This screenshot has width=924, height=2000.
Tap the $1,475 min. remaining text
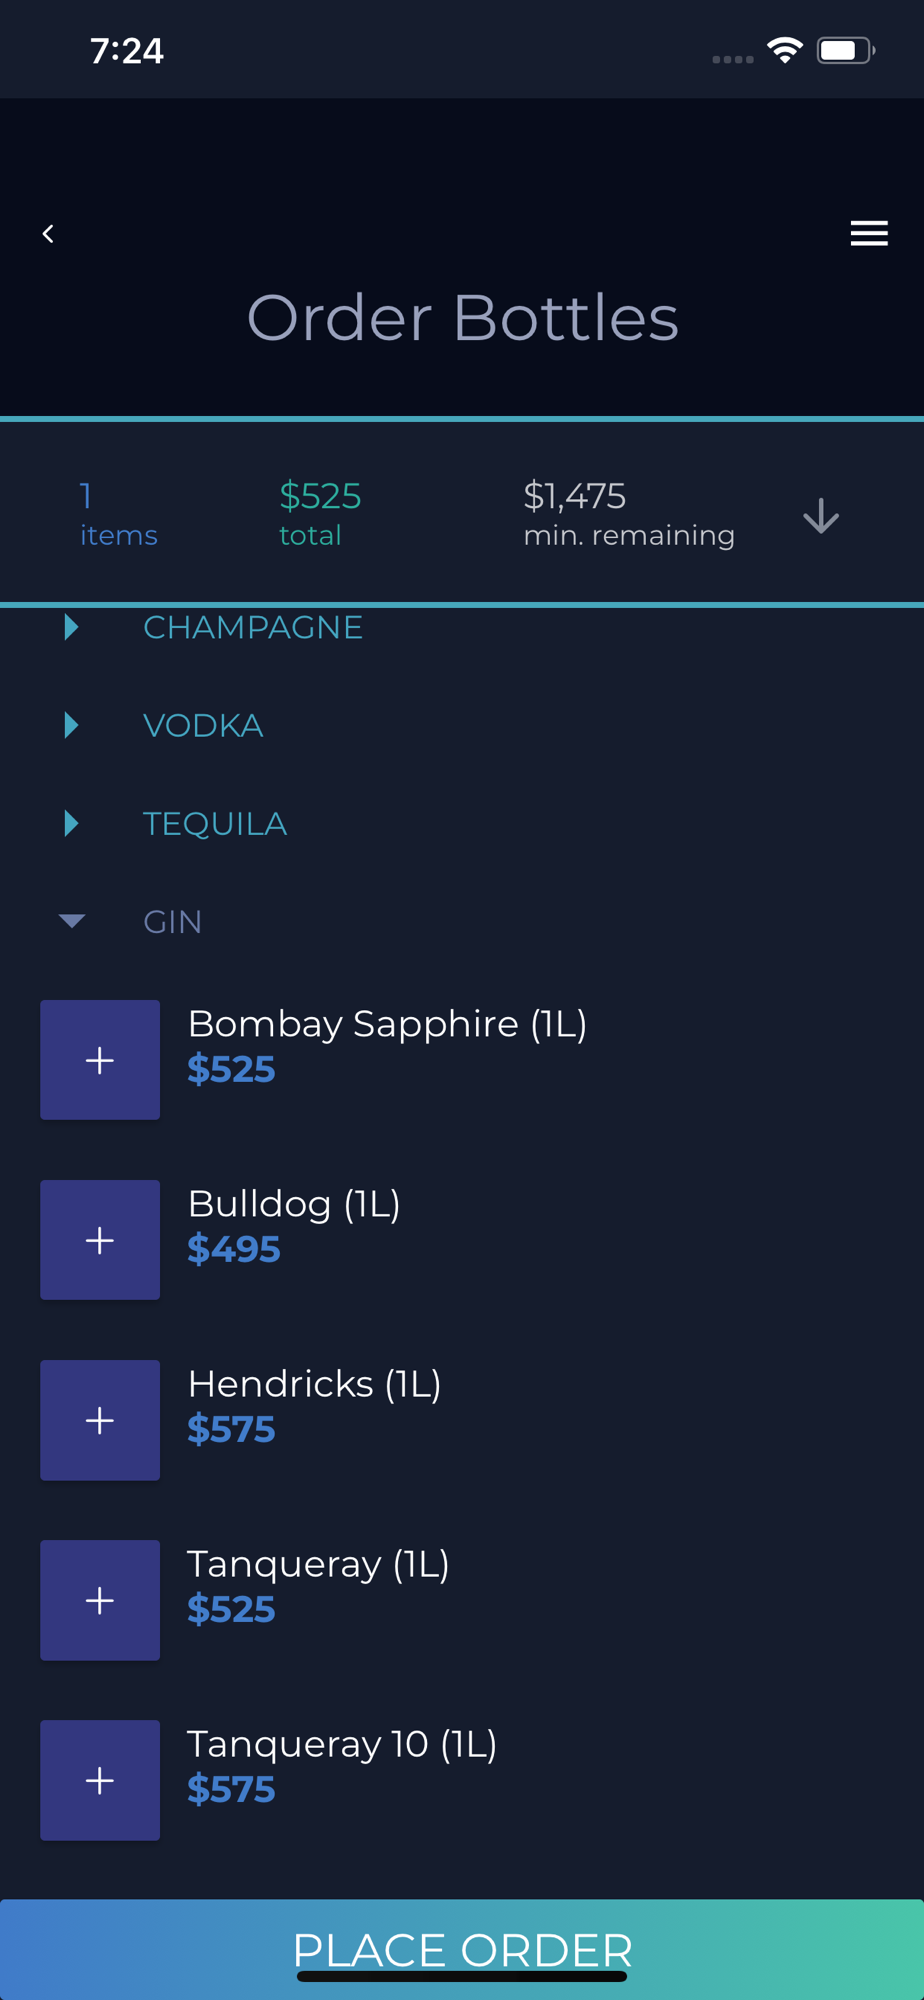coord(629,514)
